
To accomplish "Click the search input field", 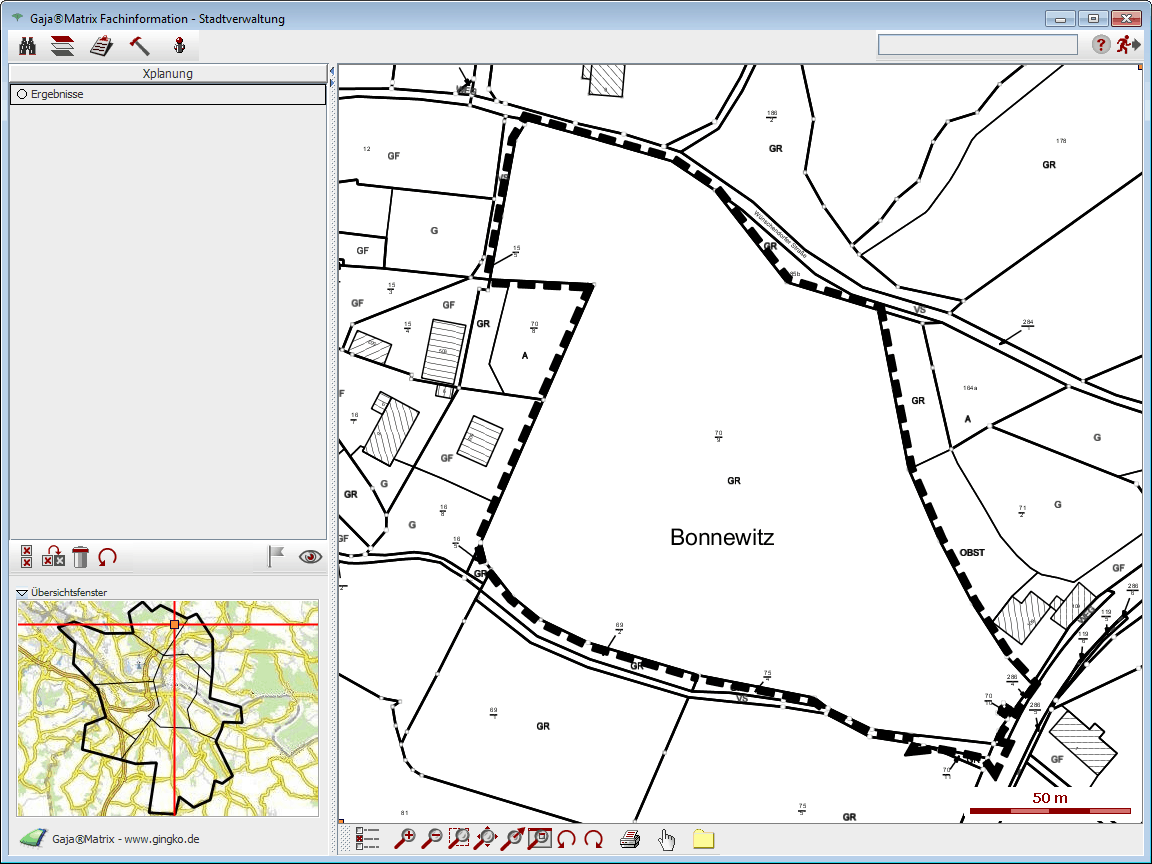I will click(977, 45).
